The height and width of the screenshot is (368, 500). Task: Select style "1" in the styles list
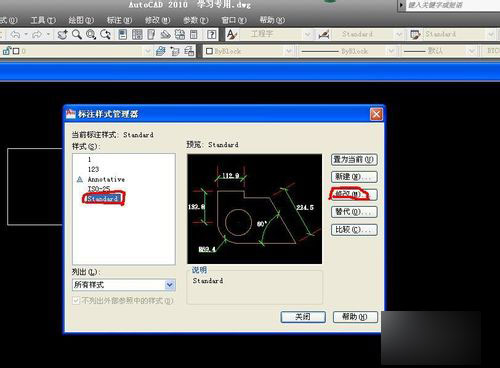tap(89, 159)
